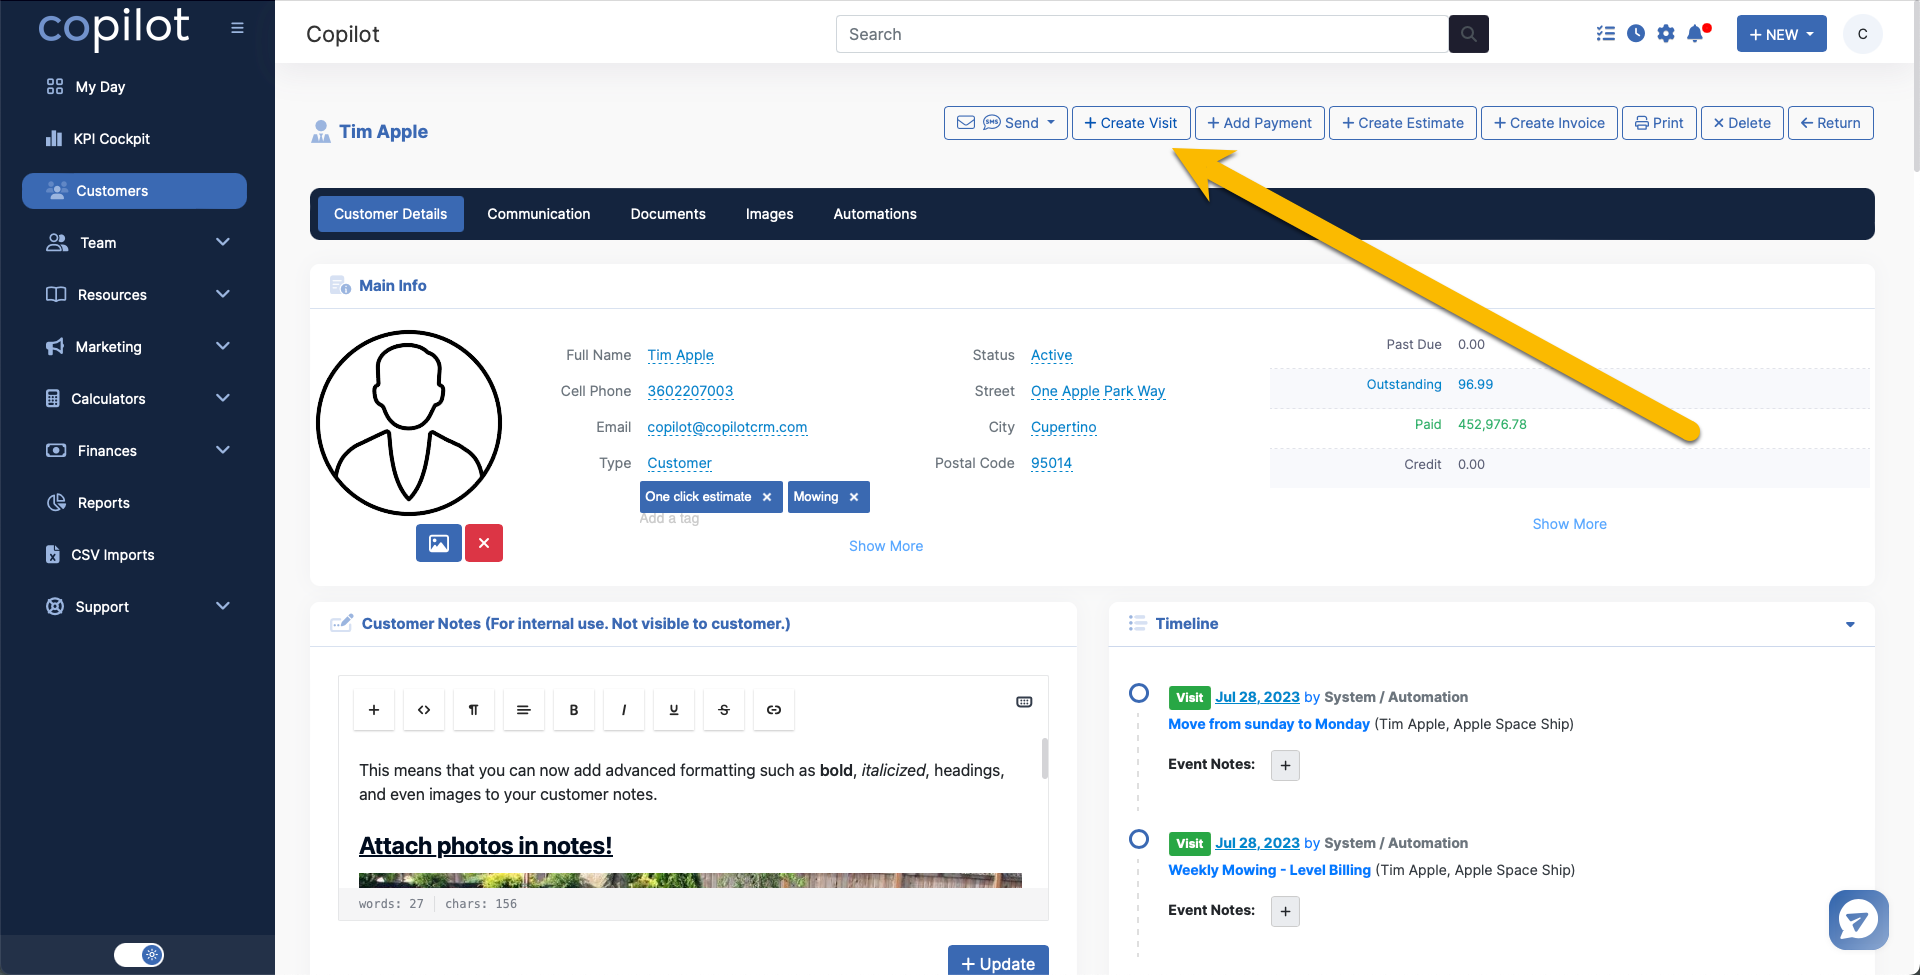Viewport: 1920px width, 975px height.
Task: Insert link in notes editor
Action: click(x=774, y=710)
